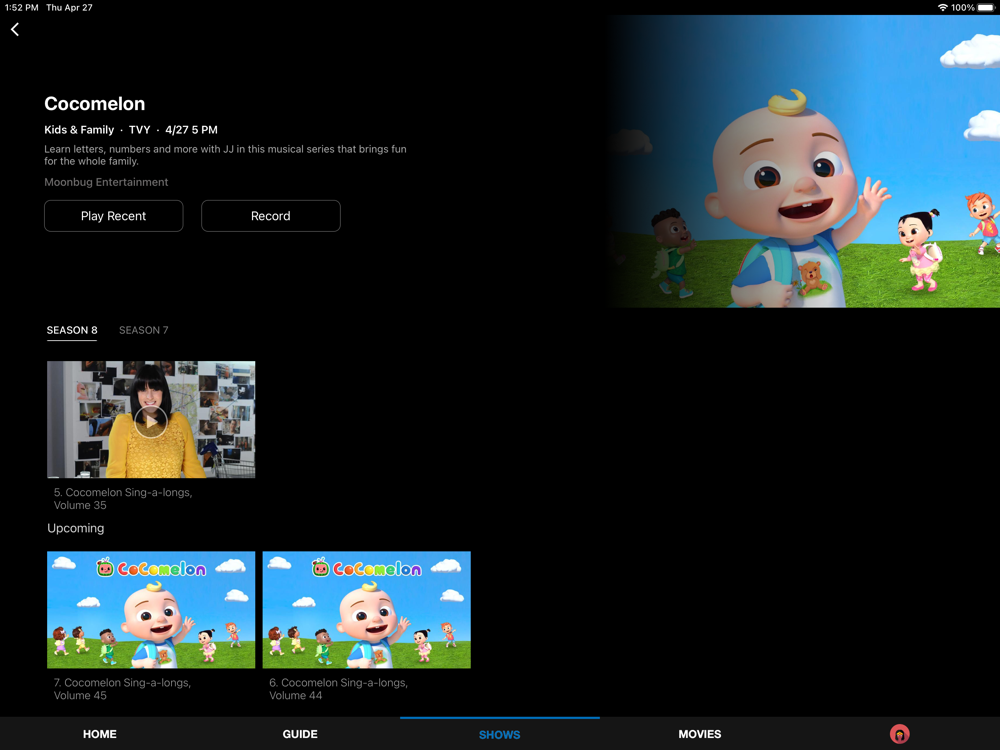Click the Play Recent button

[114, 216]
